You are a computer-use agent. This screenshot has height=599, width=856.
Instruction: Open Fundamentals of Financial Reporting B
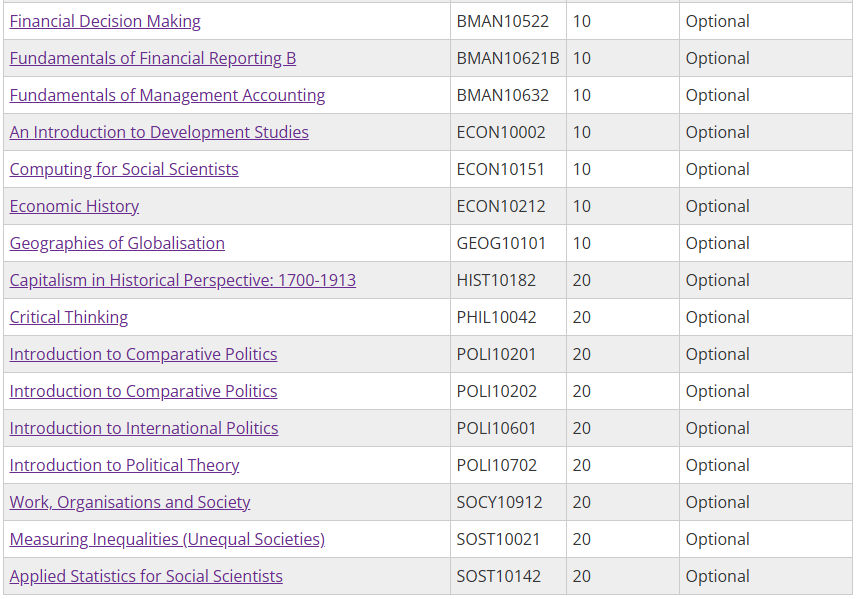click(153, 58)
